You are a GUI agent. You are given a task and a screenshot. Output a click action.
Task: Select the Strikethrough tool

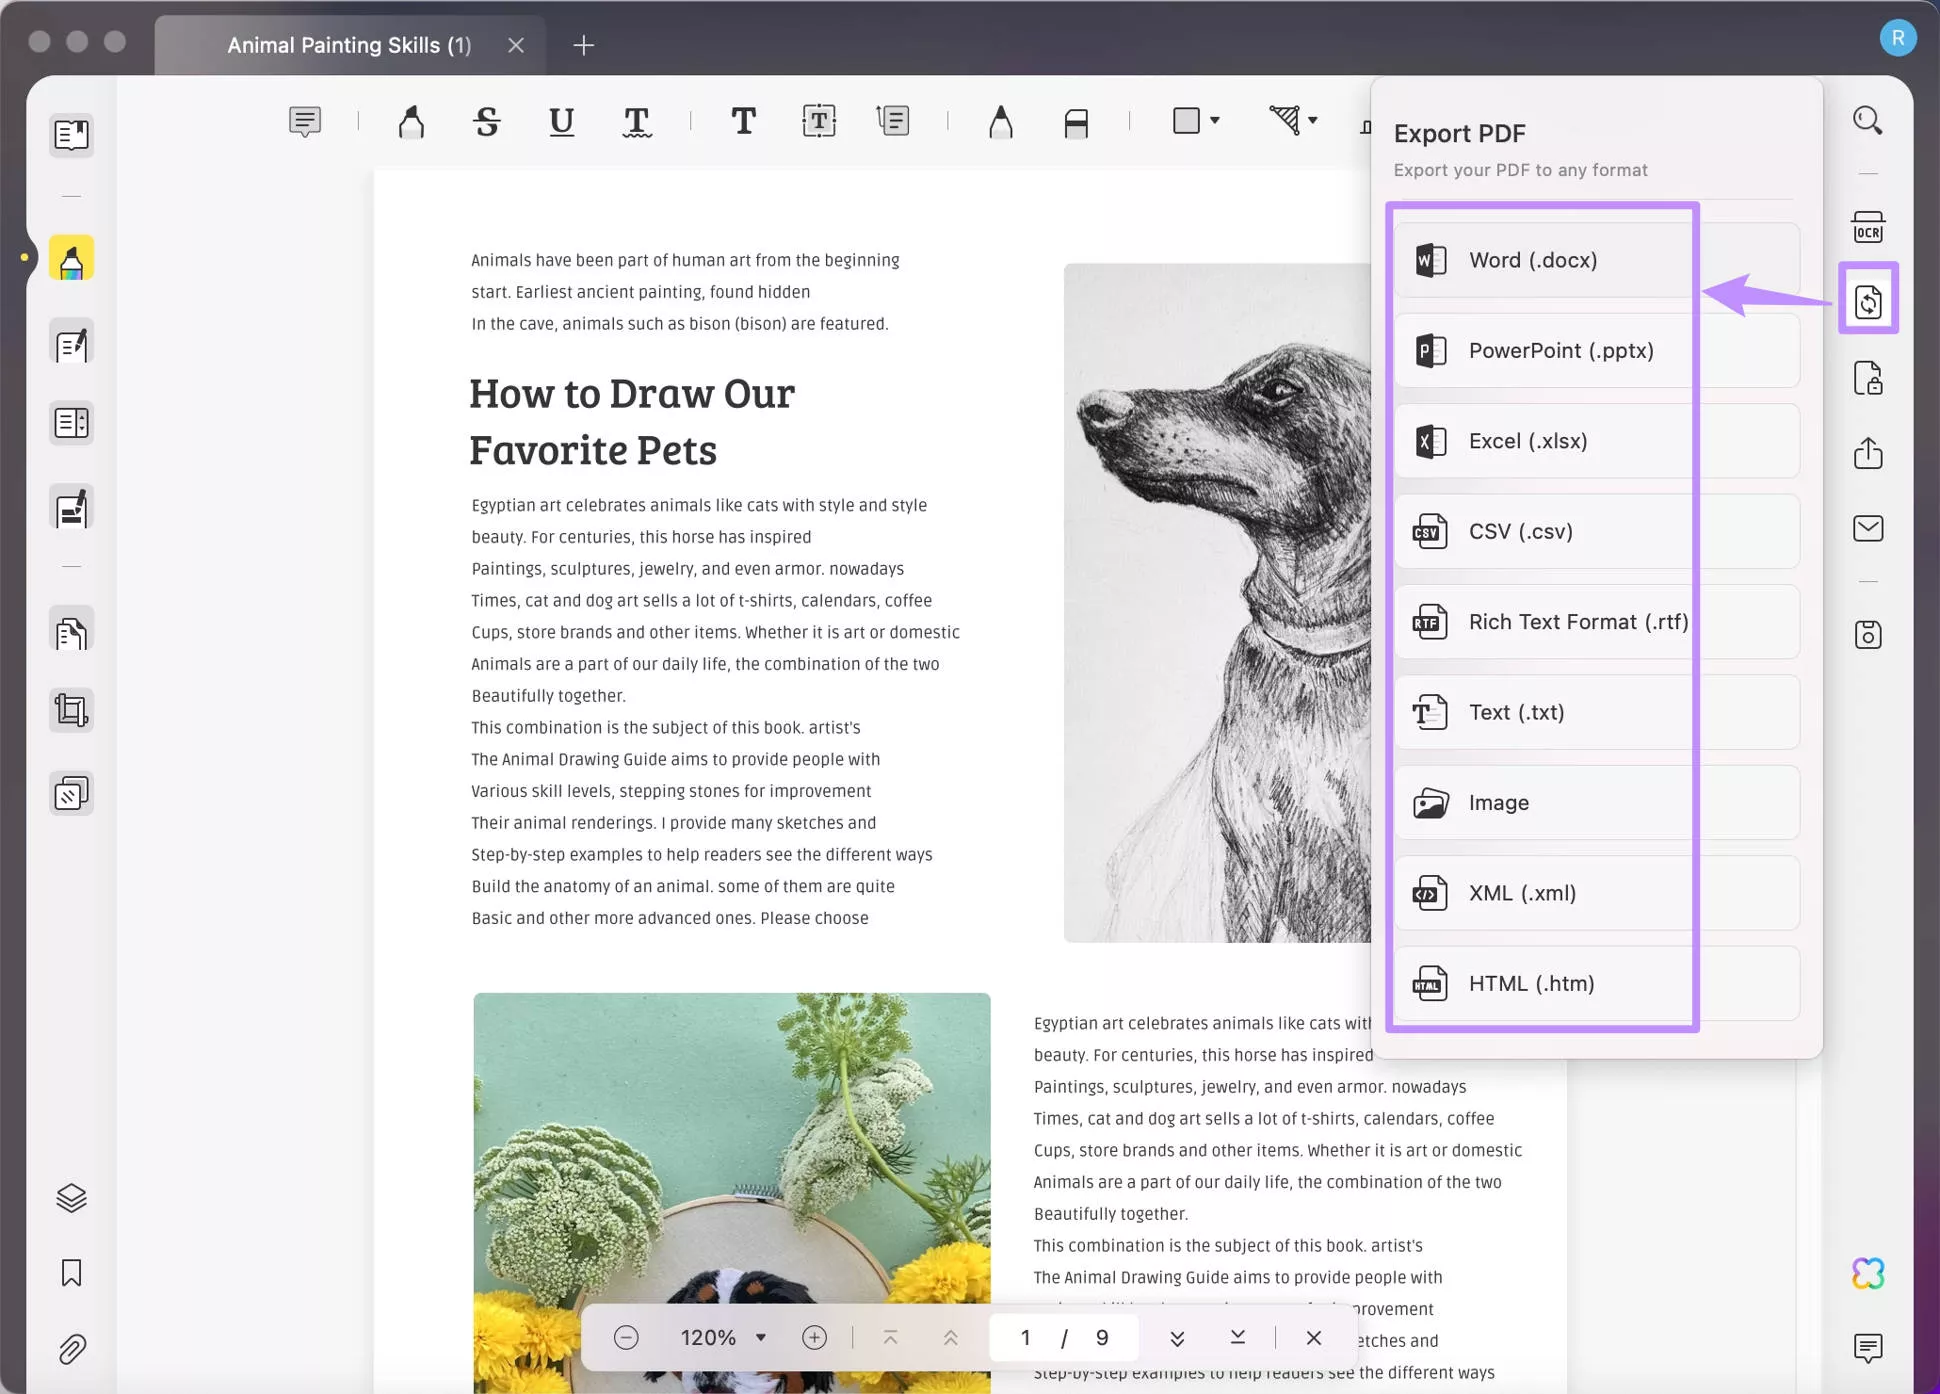[487, 121]
